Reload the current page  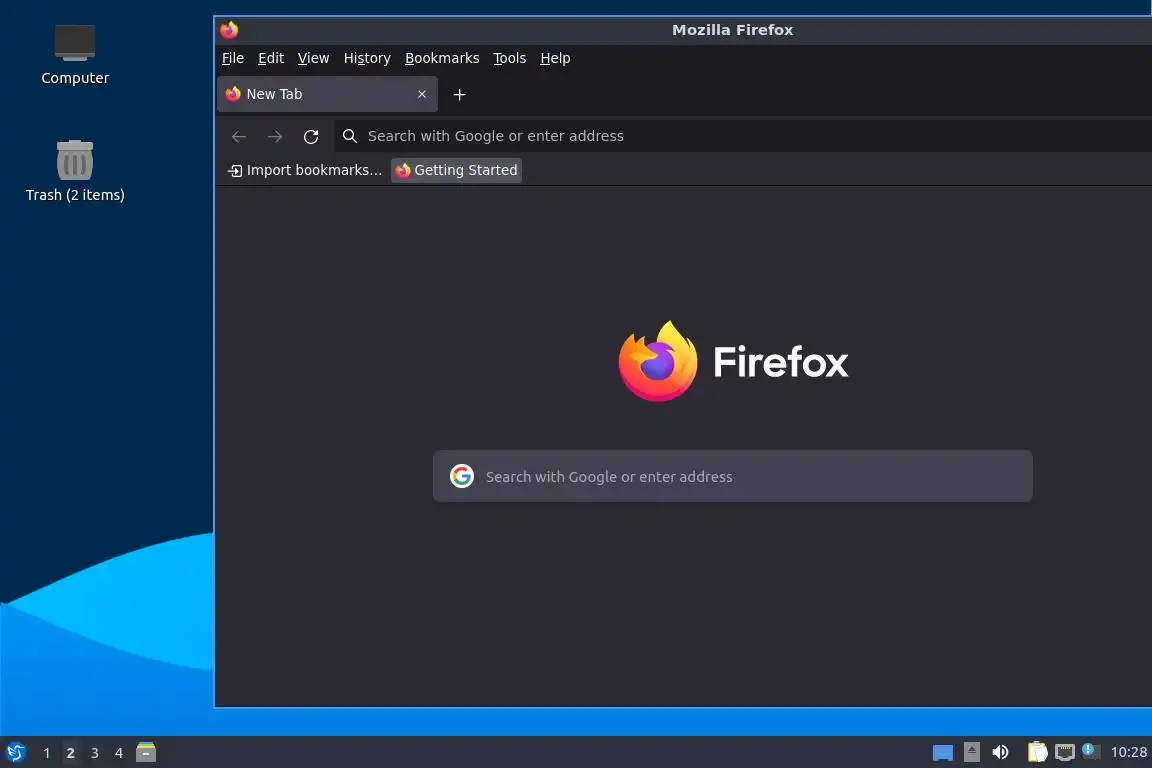311,136
